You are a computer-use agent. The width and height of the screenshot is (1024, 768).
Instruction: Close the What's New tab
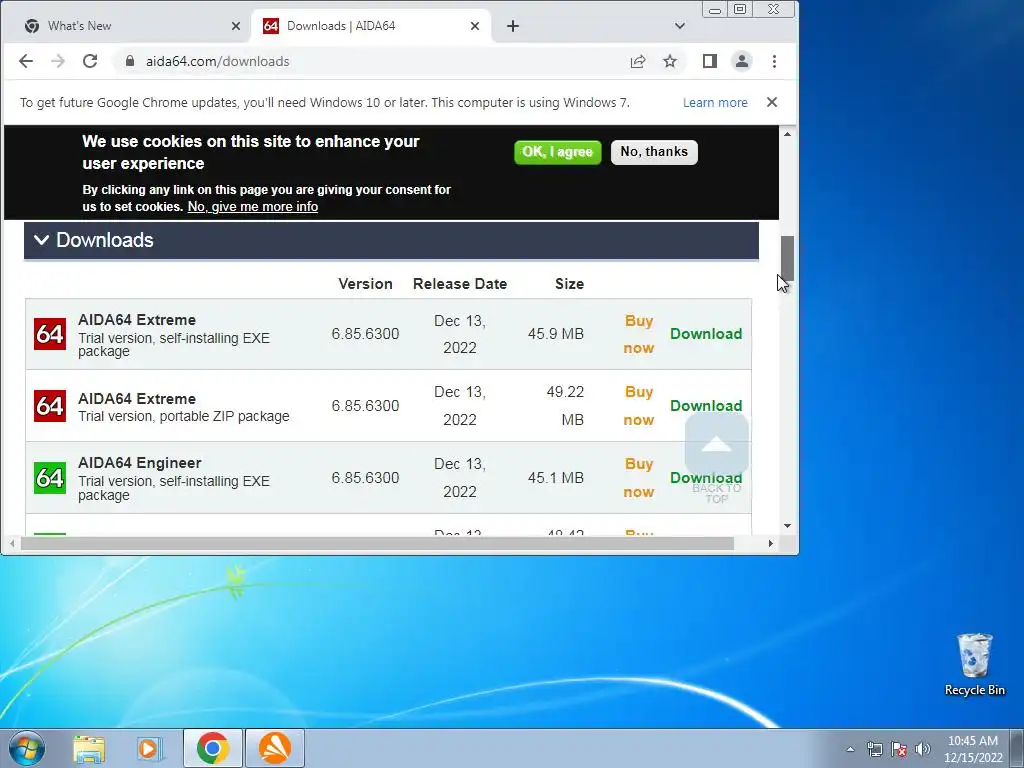click(x=236, y=26)
